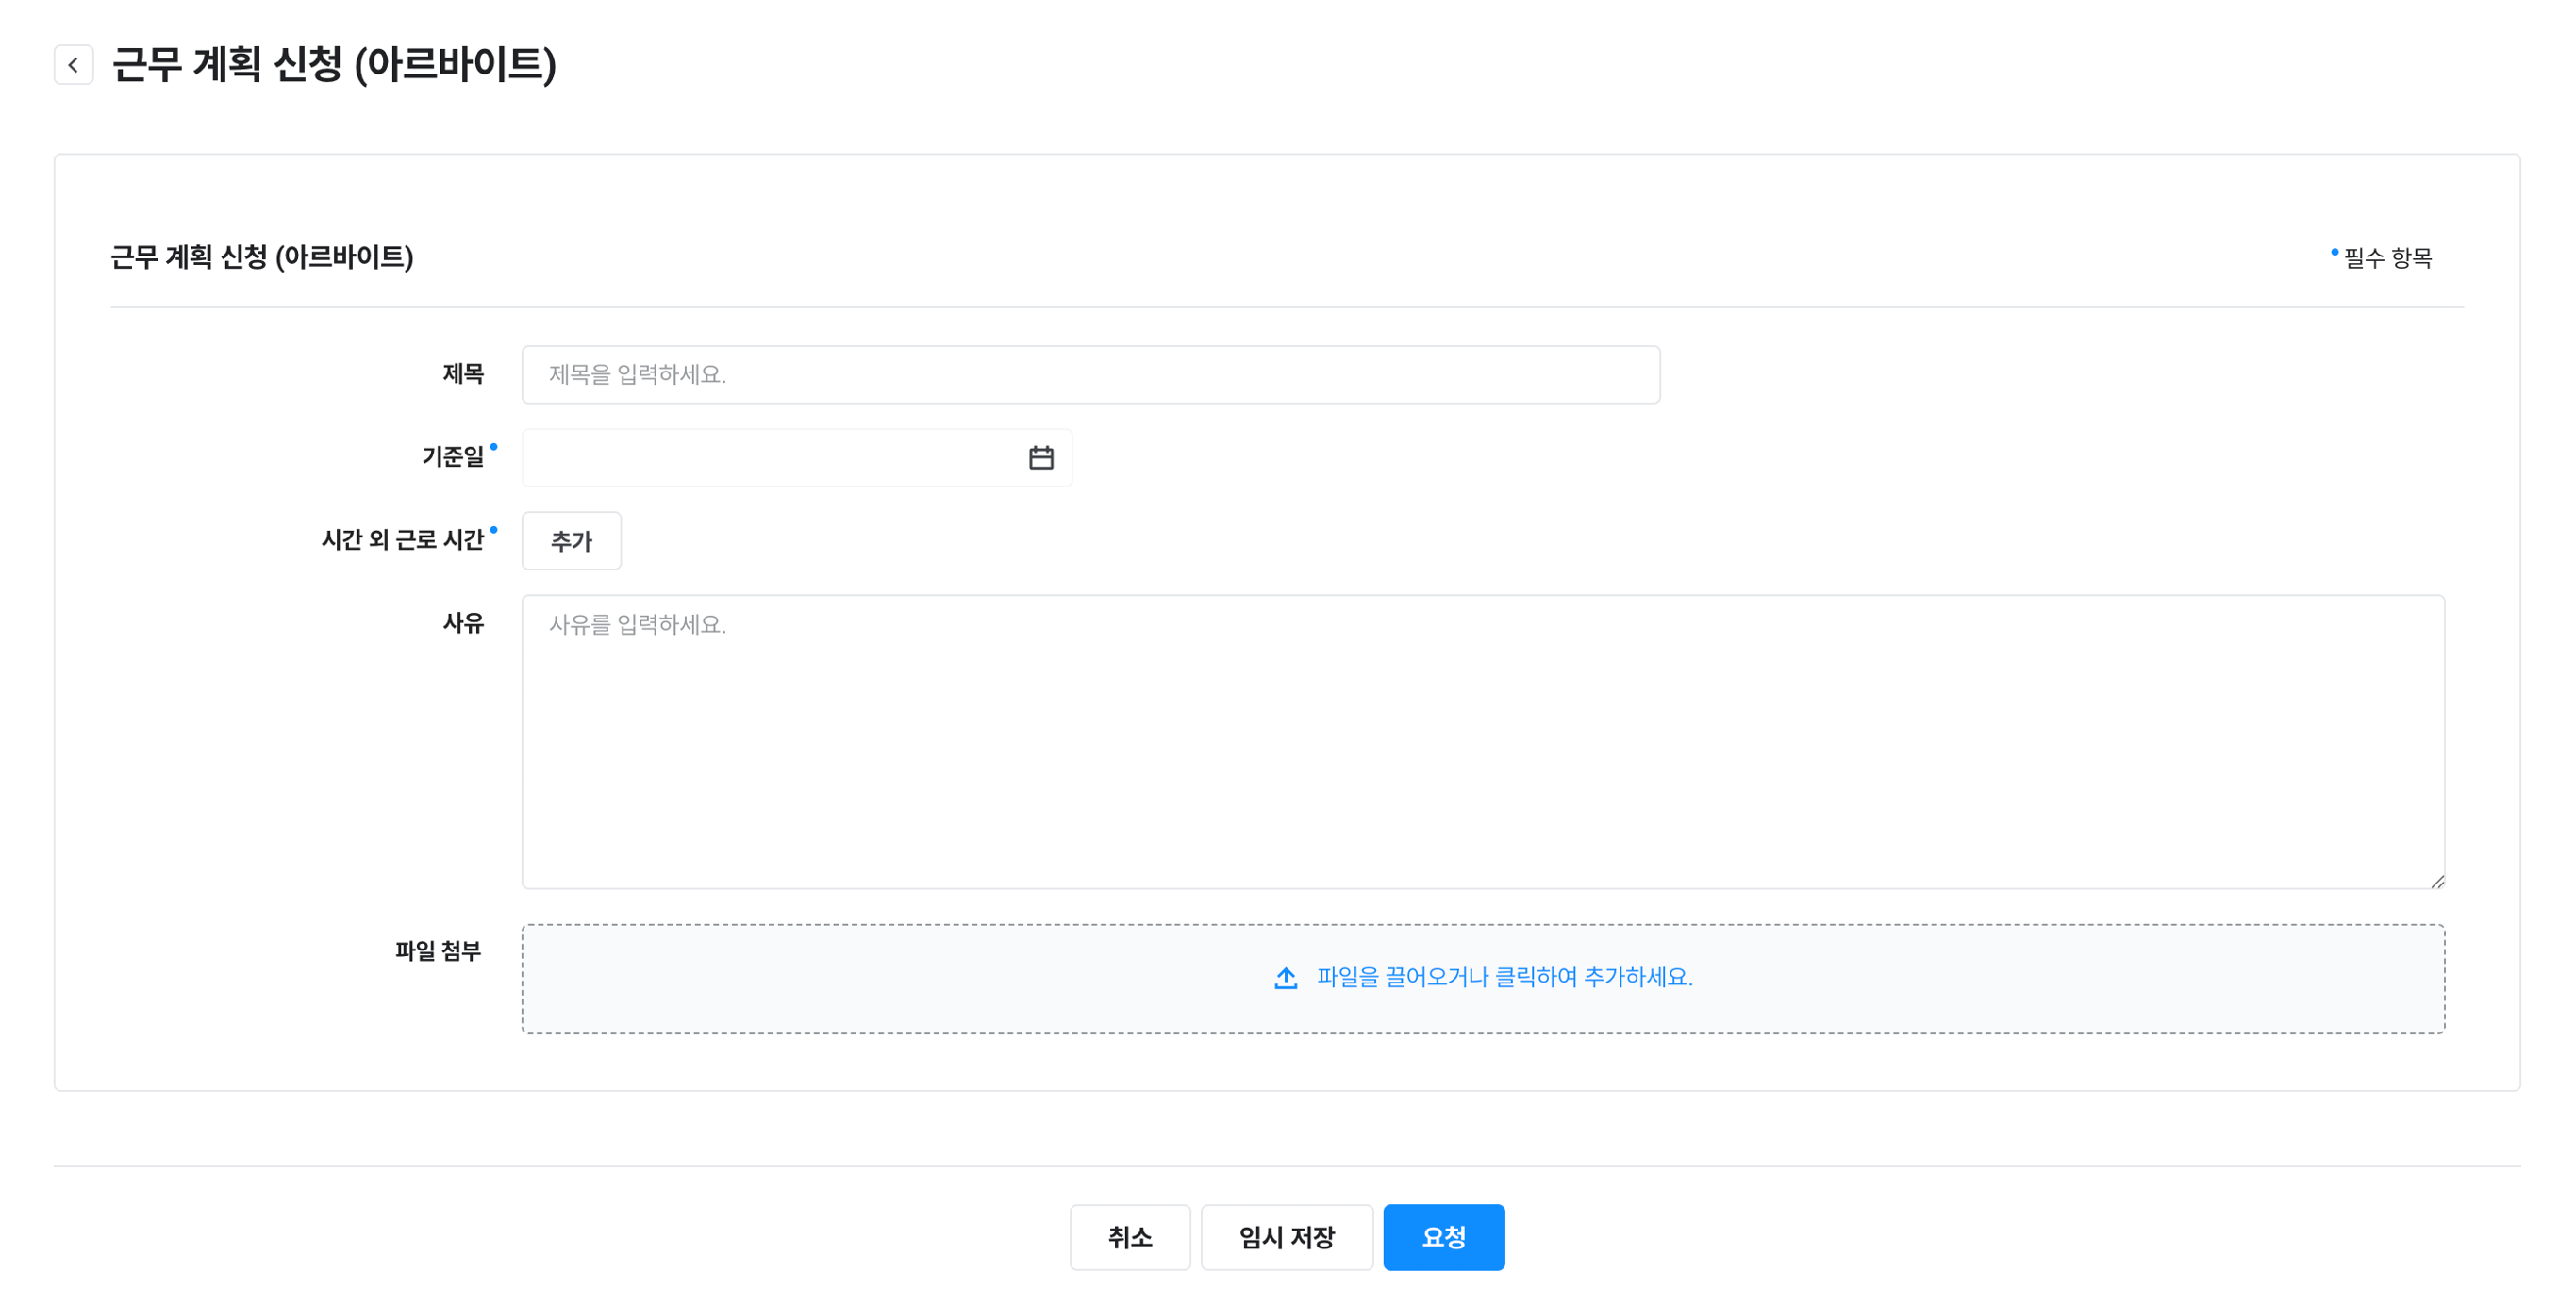Click the 사유 field label
Screen dimensions: 2576x1305
point(463,624)
